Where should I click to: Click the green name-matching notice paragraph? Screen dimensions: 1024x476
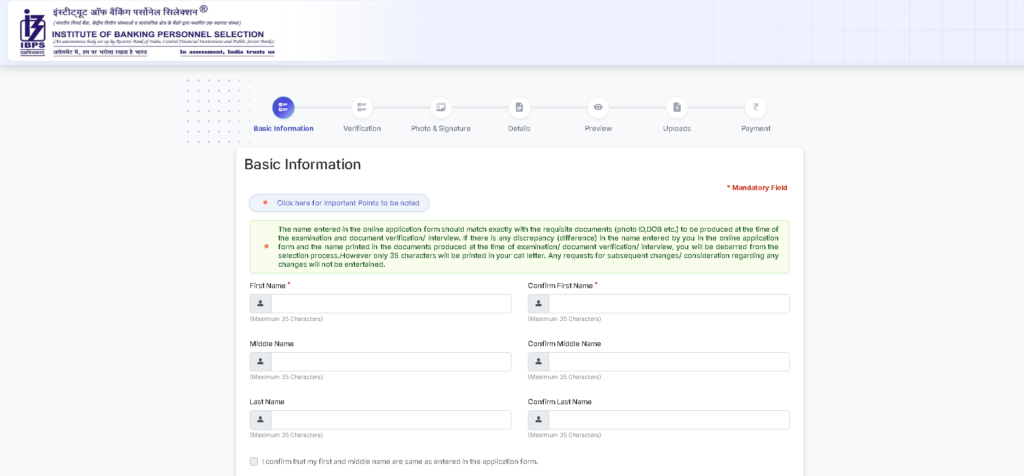[528, 247]
